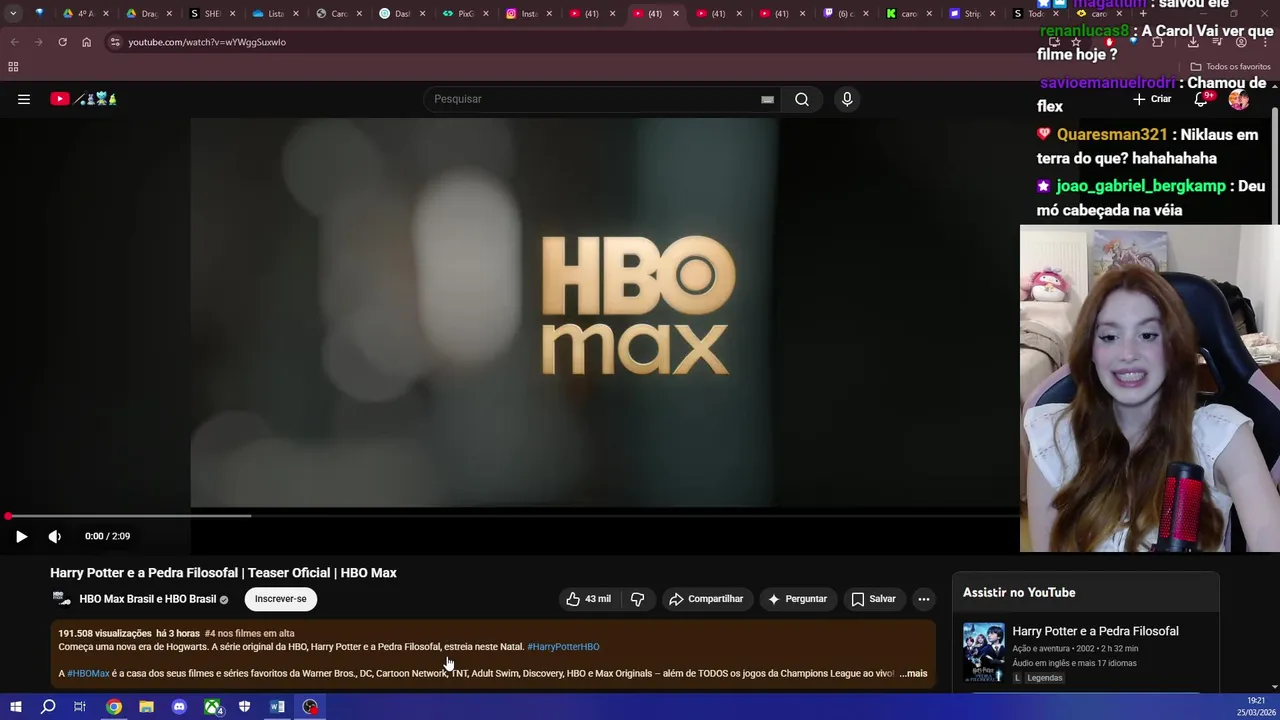Mute the video with the speaker icon
This screenshot has height=720, width=1280.
[55, 536]
